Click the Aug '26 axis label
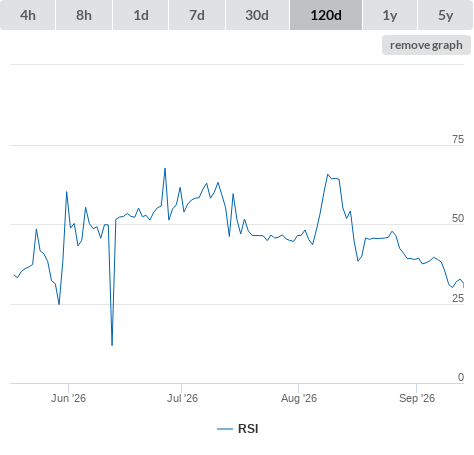The width and height of the screenshot is (474, 455). (299, 398)
